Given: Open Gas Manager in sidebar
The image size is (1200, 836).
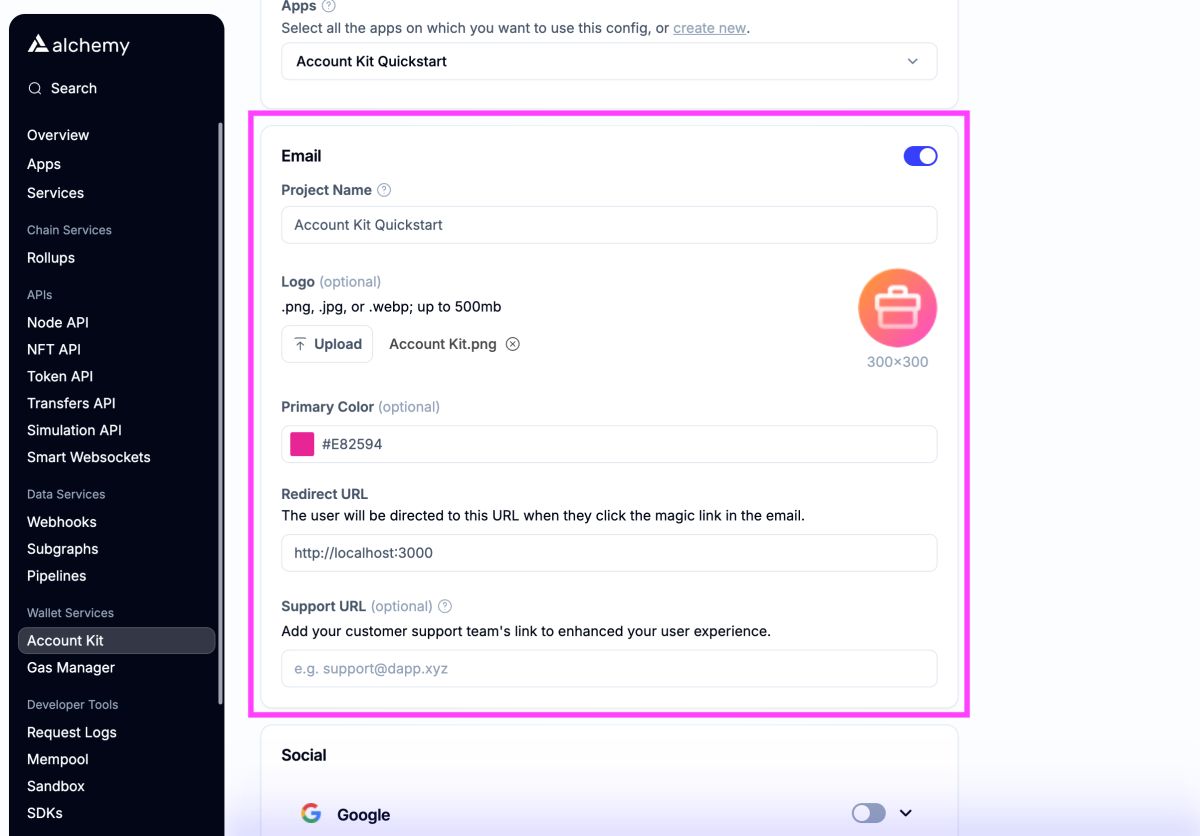Looking at the screenshot, I should click(71, 667).
